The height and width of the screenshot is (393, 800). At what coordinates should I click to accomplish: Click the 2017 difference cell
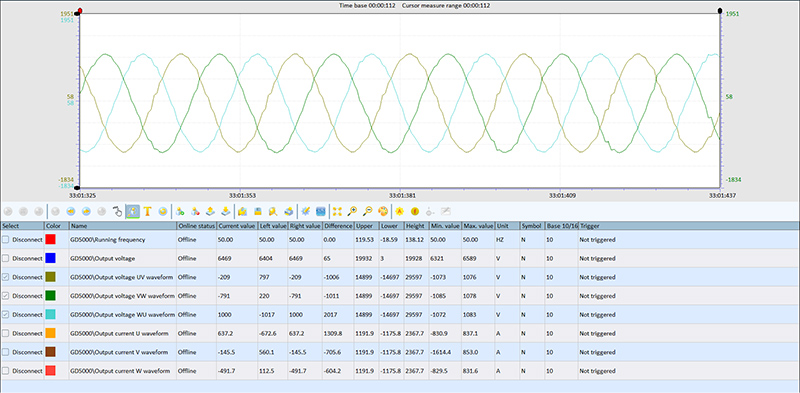coord(338,314)
